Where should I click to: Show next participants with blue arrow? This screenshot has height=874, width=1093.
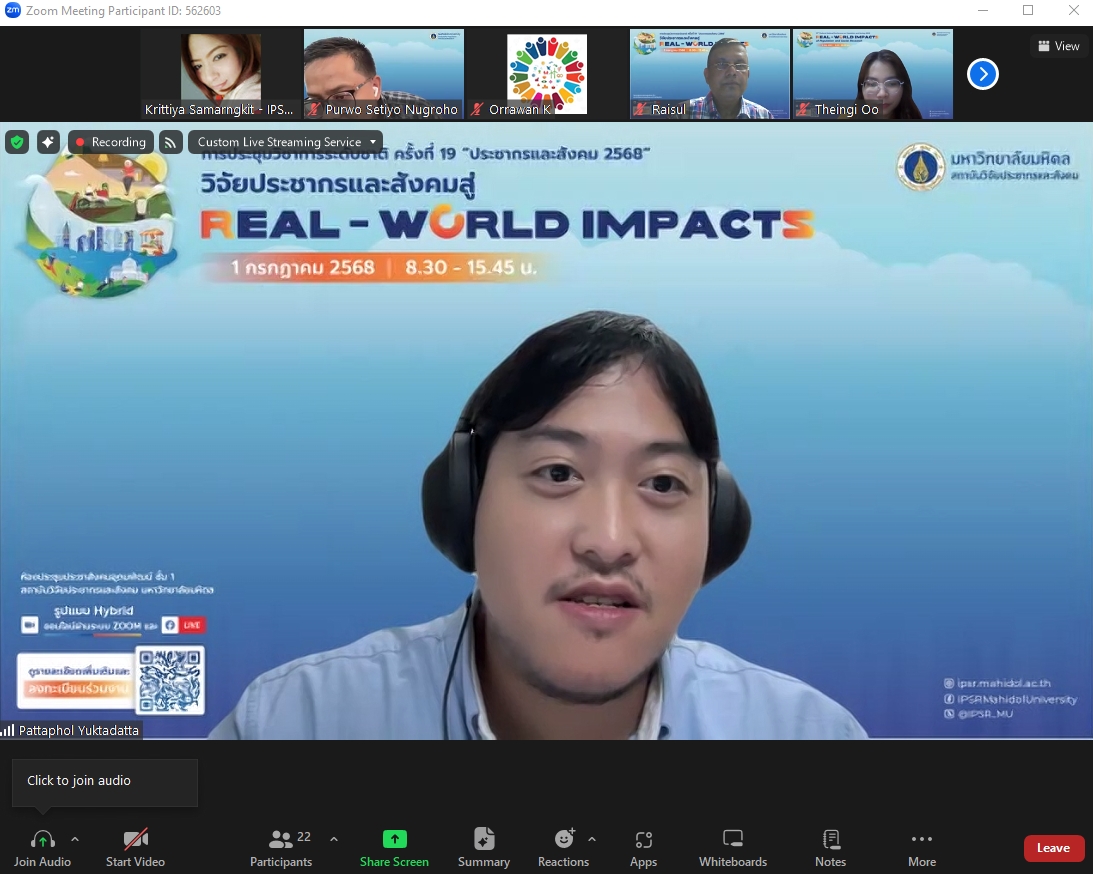pyautogui.click(x=983, y=74)
